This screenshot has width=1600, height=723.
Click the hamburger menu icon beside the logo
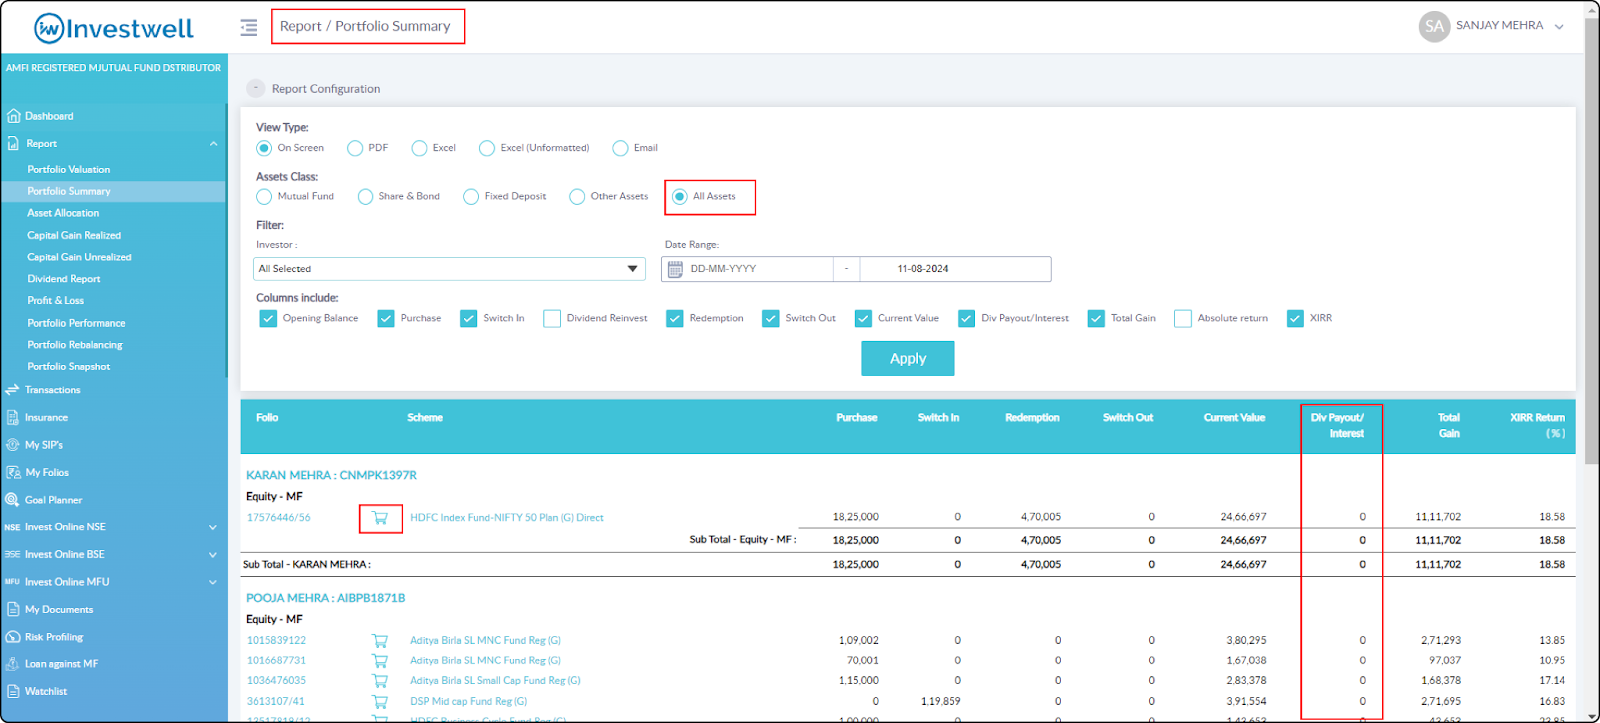249,27
